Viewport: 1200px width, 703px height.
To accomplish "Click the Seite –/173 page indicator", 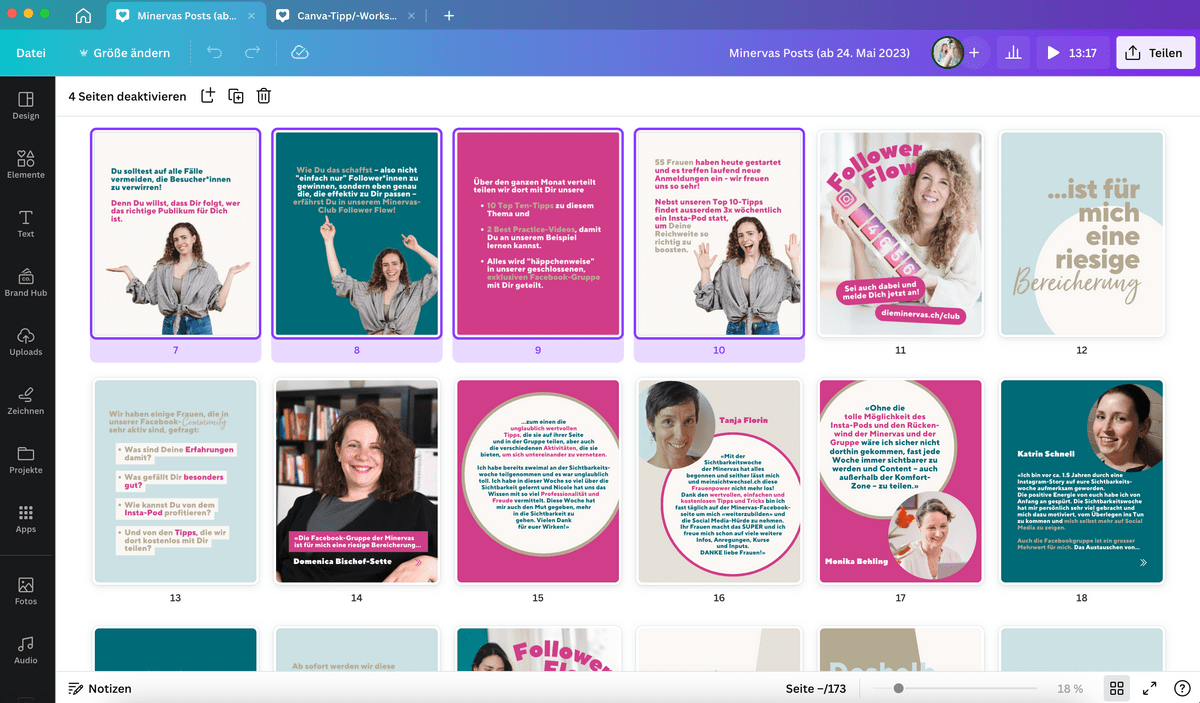I will tap(816, 688).
